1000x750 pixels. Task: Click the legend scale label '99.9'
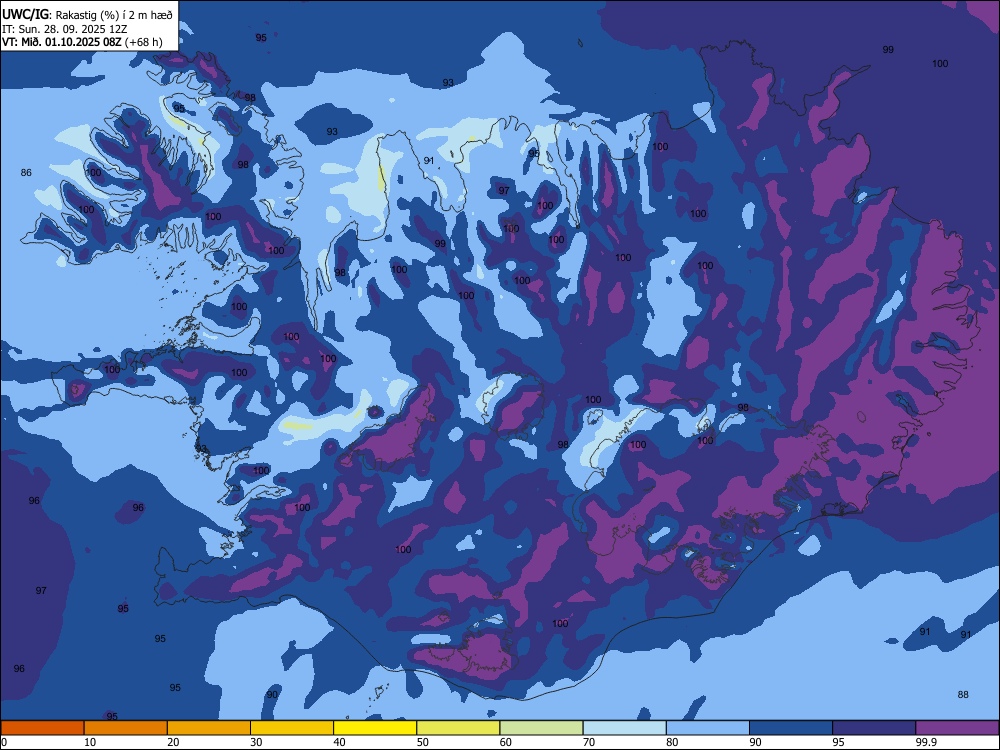click(x=925, y=742)
